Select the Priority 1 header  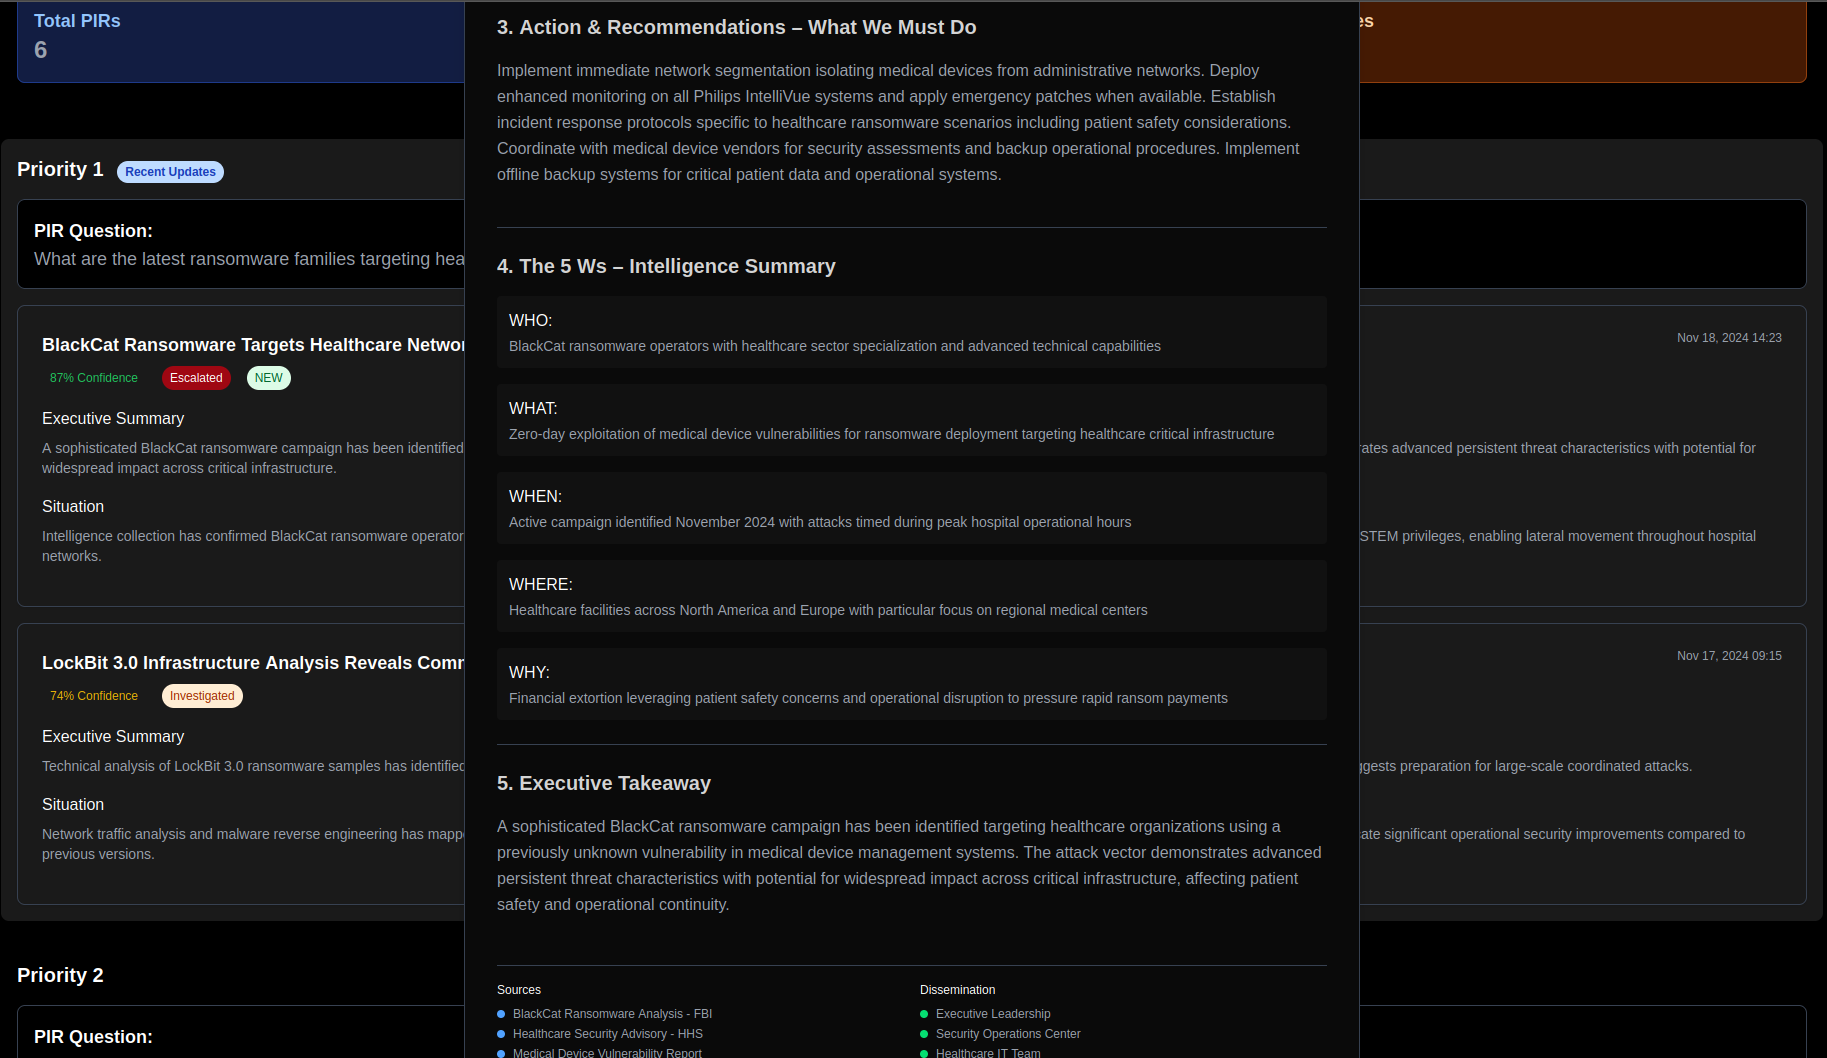(59, 169)
